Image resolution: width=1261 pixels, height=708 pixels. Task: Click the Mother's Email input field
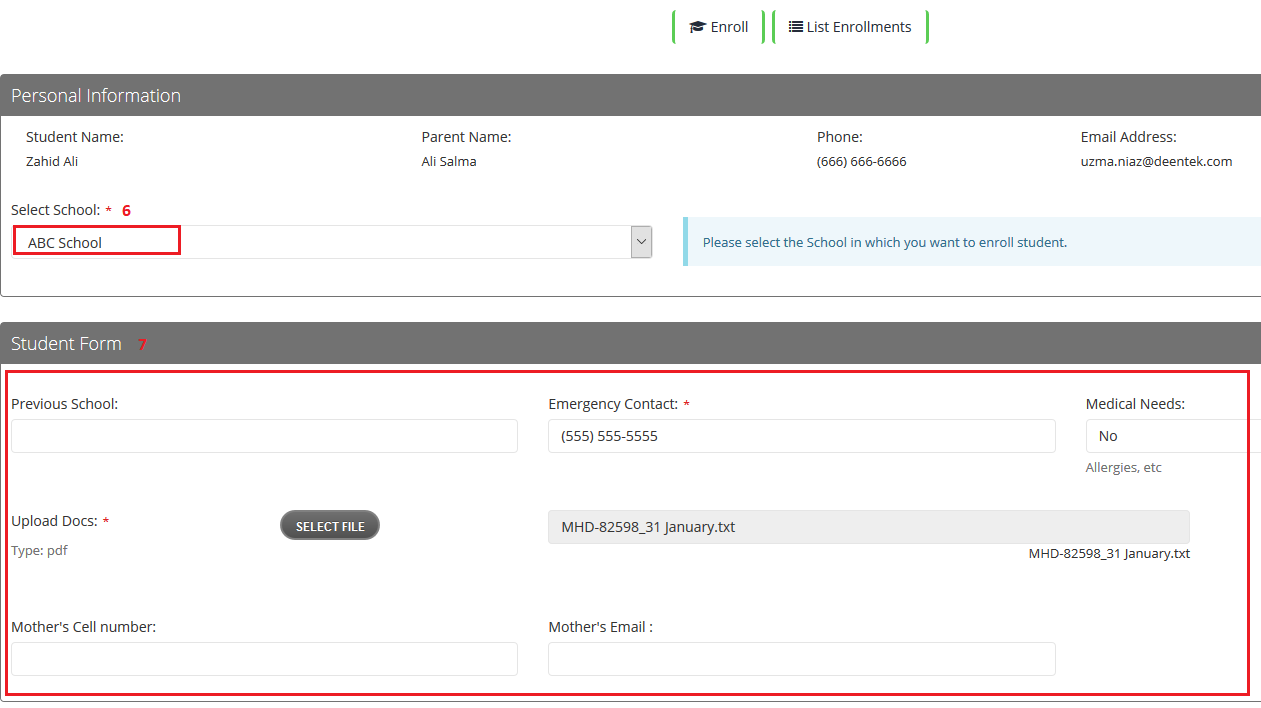[x=802, y=659]
